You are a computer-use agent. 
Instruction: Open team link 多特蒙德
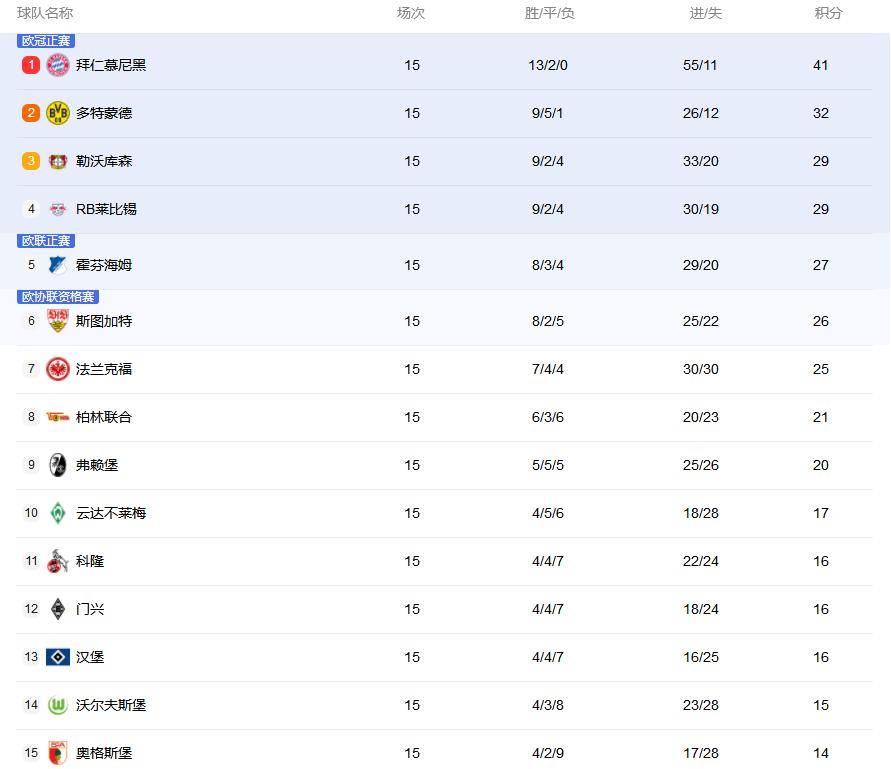pos(104,113)
